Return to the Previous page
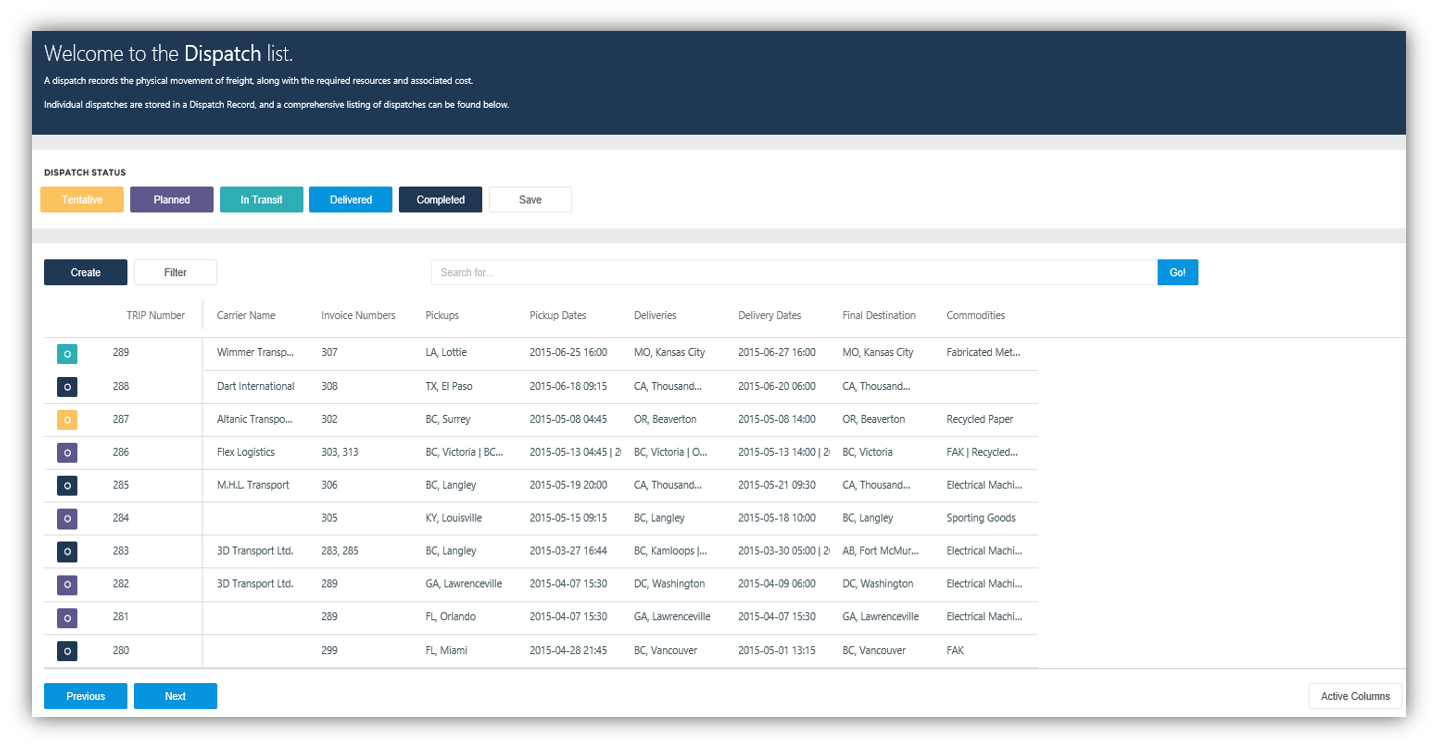1438x748 pixels. 85,696
